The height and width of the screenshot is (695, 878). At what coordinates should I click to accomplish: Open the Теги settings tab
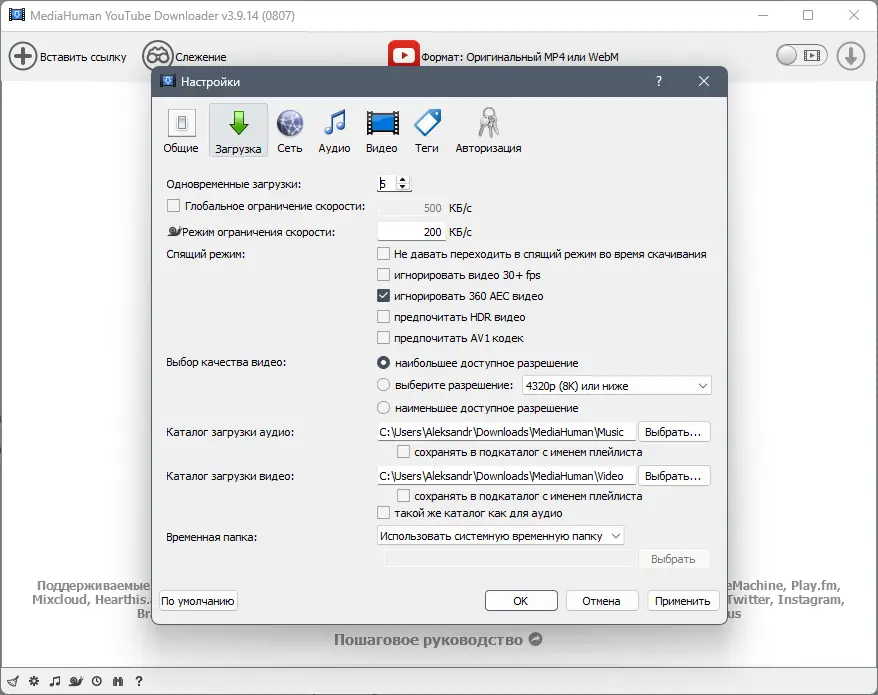pyautogui.click(x=427, y=131)
